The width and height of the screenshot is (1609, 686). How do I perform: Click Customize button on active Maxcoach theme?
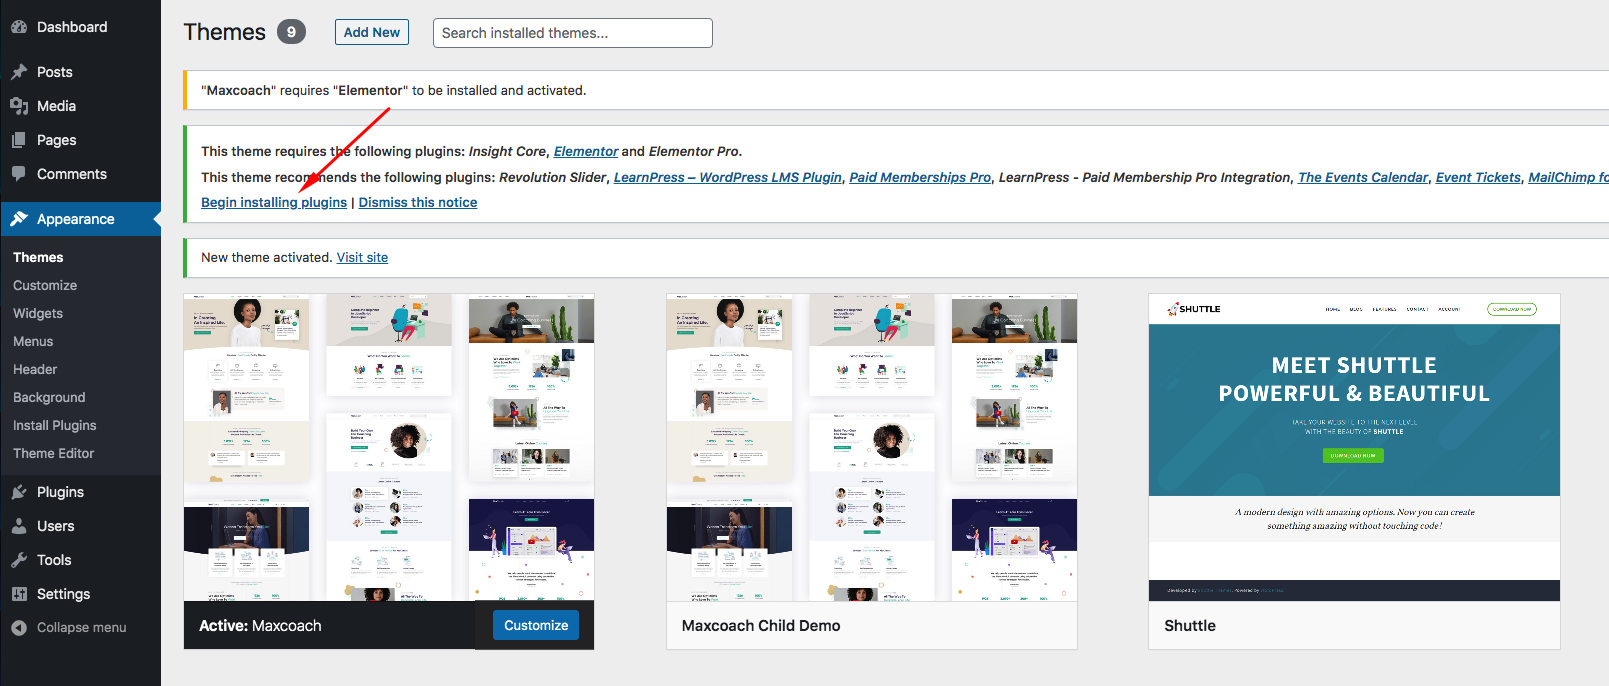pyautogui.click(x=536, y=625)
